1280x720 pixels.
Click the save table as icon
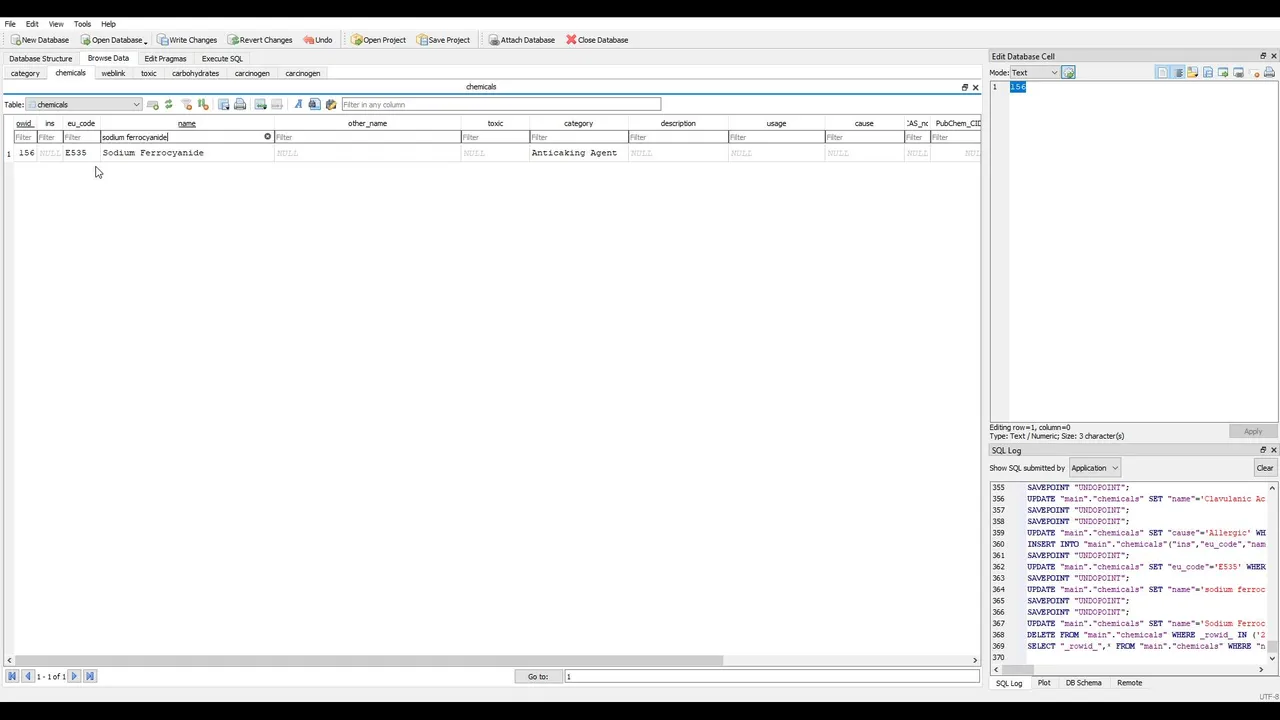[x=224, y=104]
